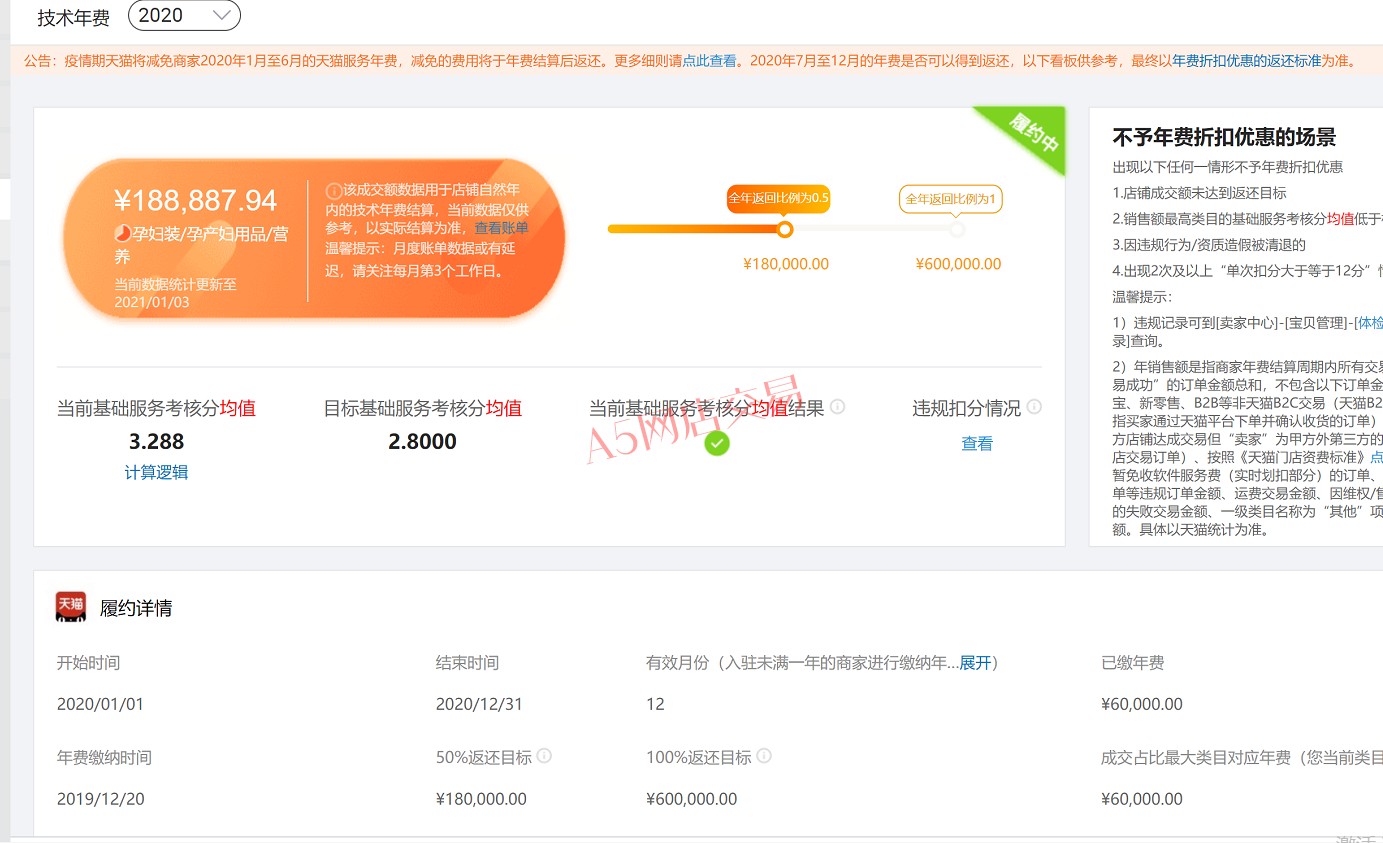This screenshot has height=843, width=1383.
Task: Click the 2020/01/01 start date
Action: click(x=100, y=704)
